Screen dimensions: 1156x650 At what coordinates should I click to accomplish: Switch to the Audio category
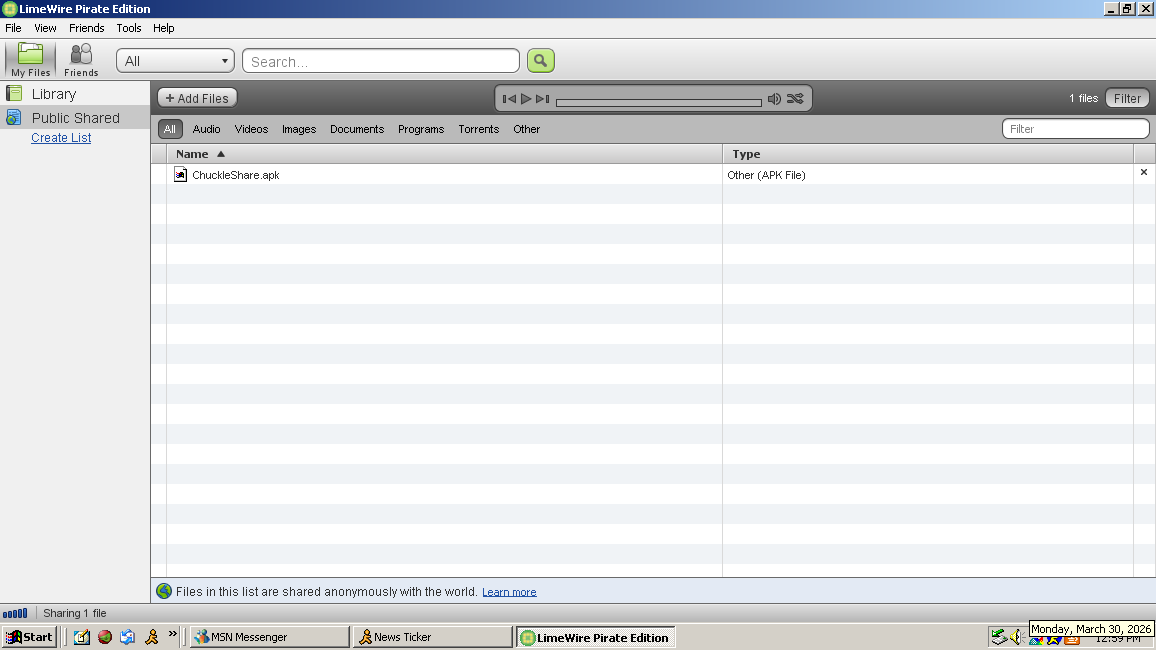(206, 129)
